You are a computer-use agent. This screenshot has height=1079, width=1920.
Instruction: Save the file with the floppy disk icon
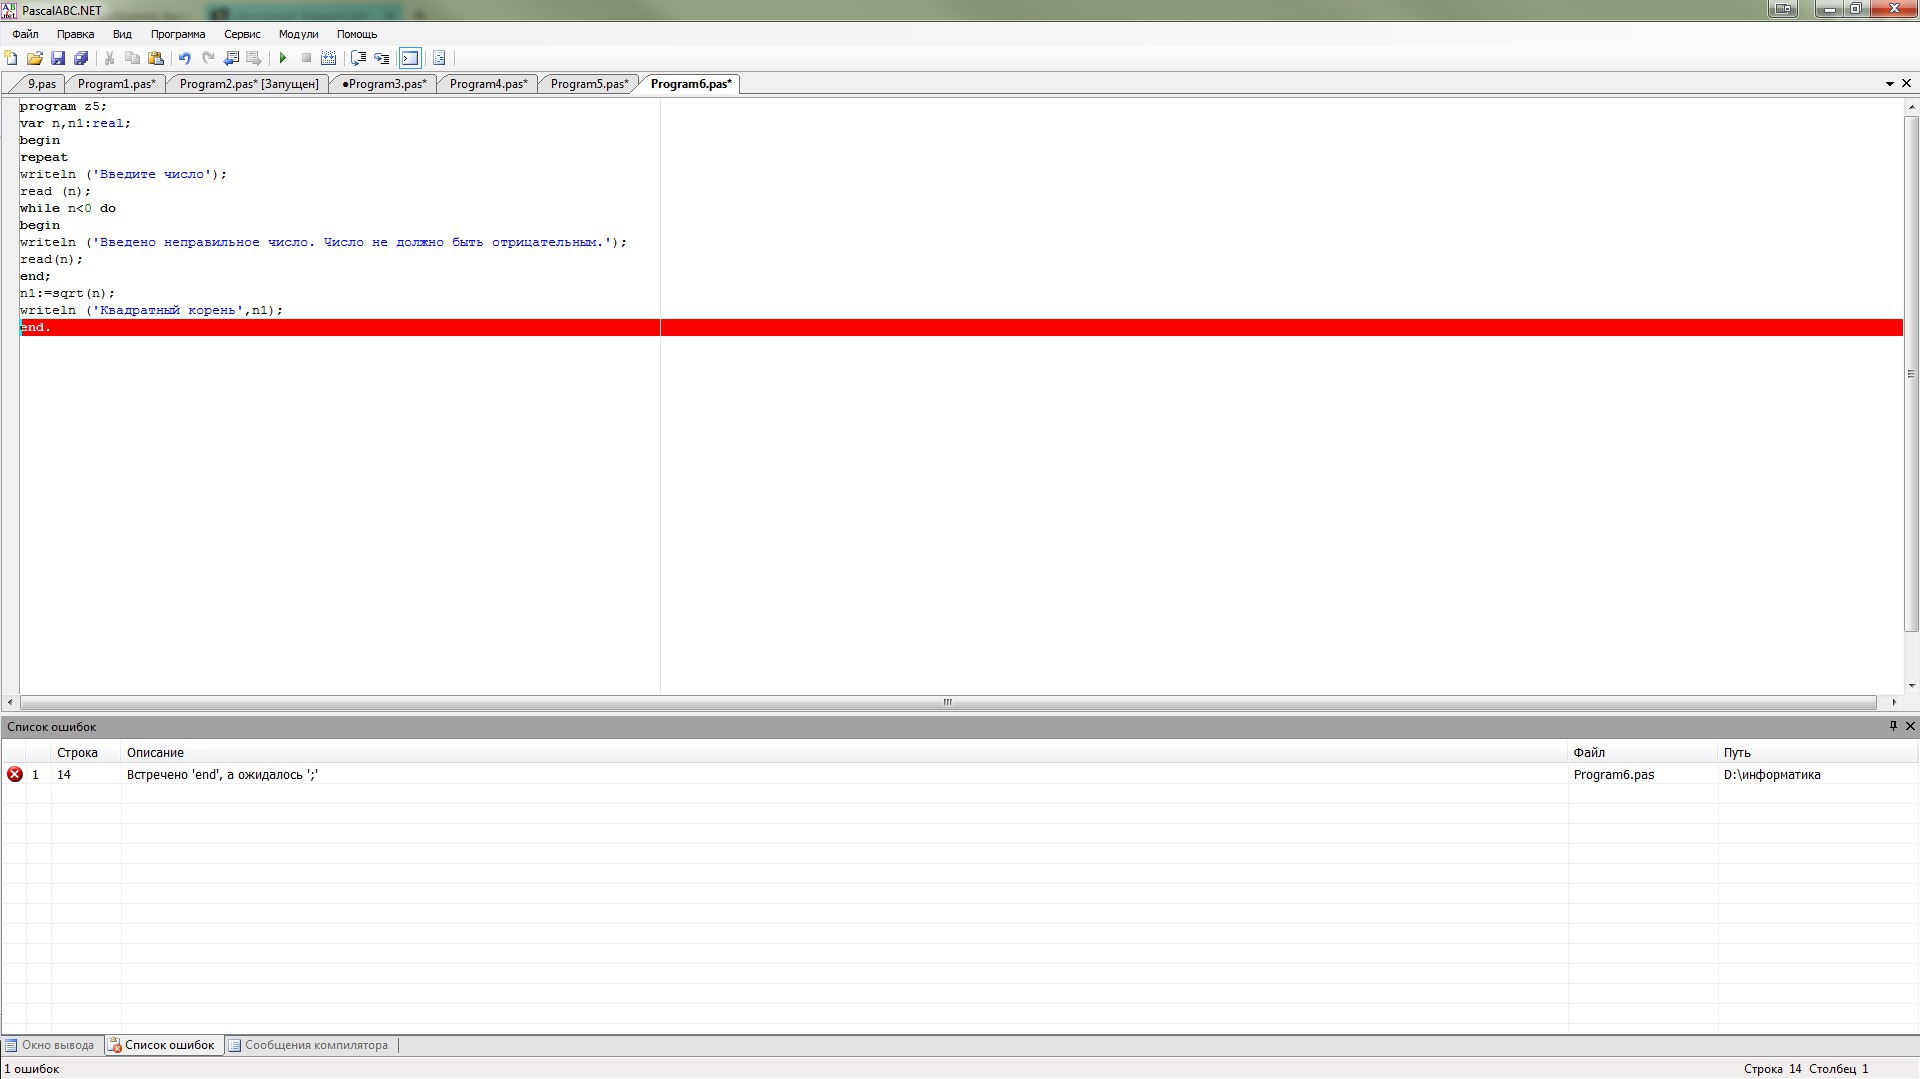58,58
